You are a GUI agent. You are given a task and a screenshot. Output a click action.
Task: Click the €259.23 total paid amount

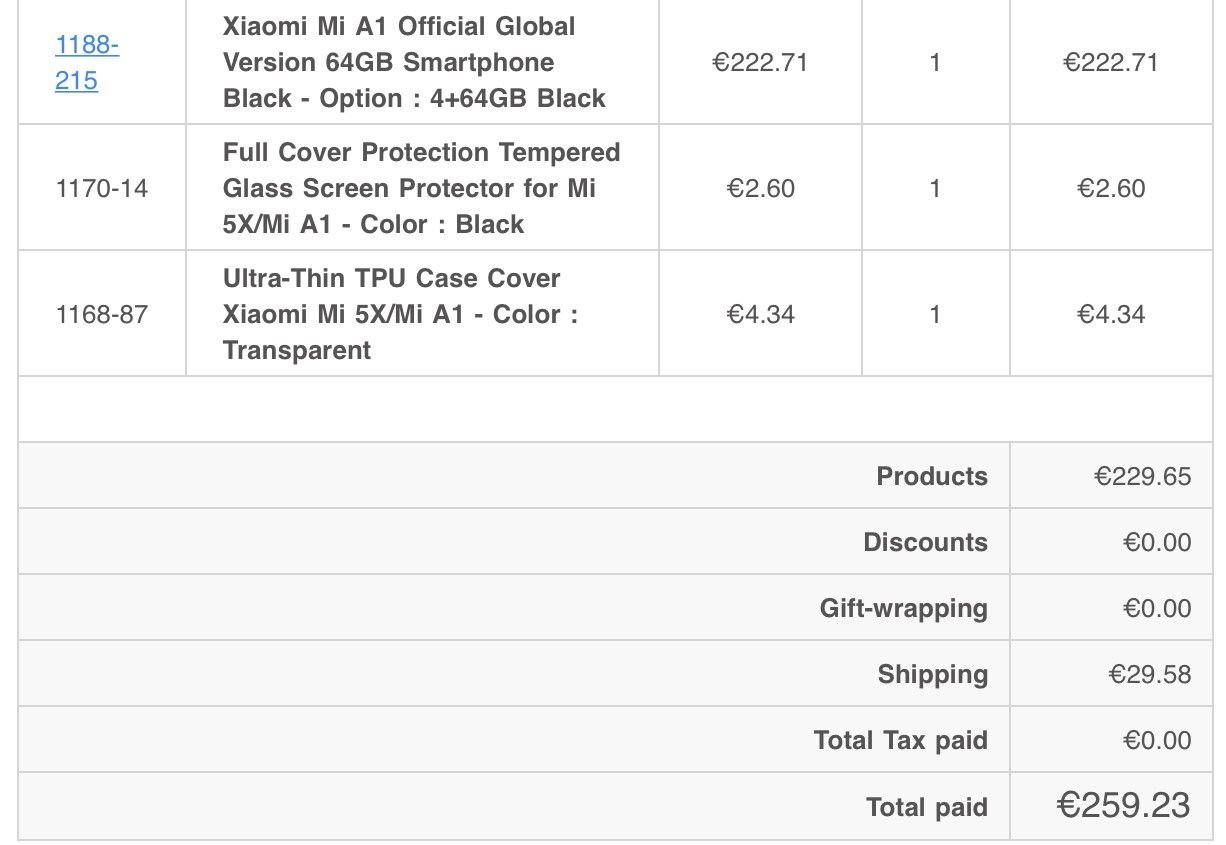[x=1124, y=805]
